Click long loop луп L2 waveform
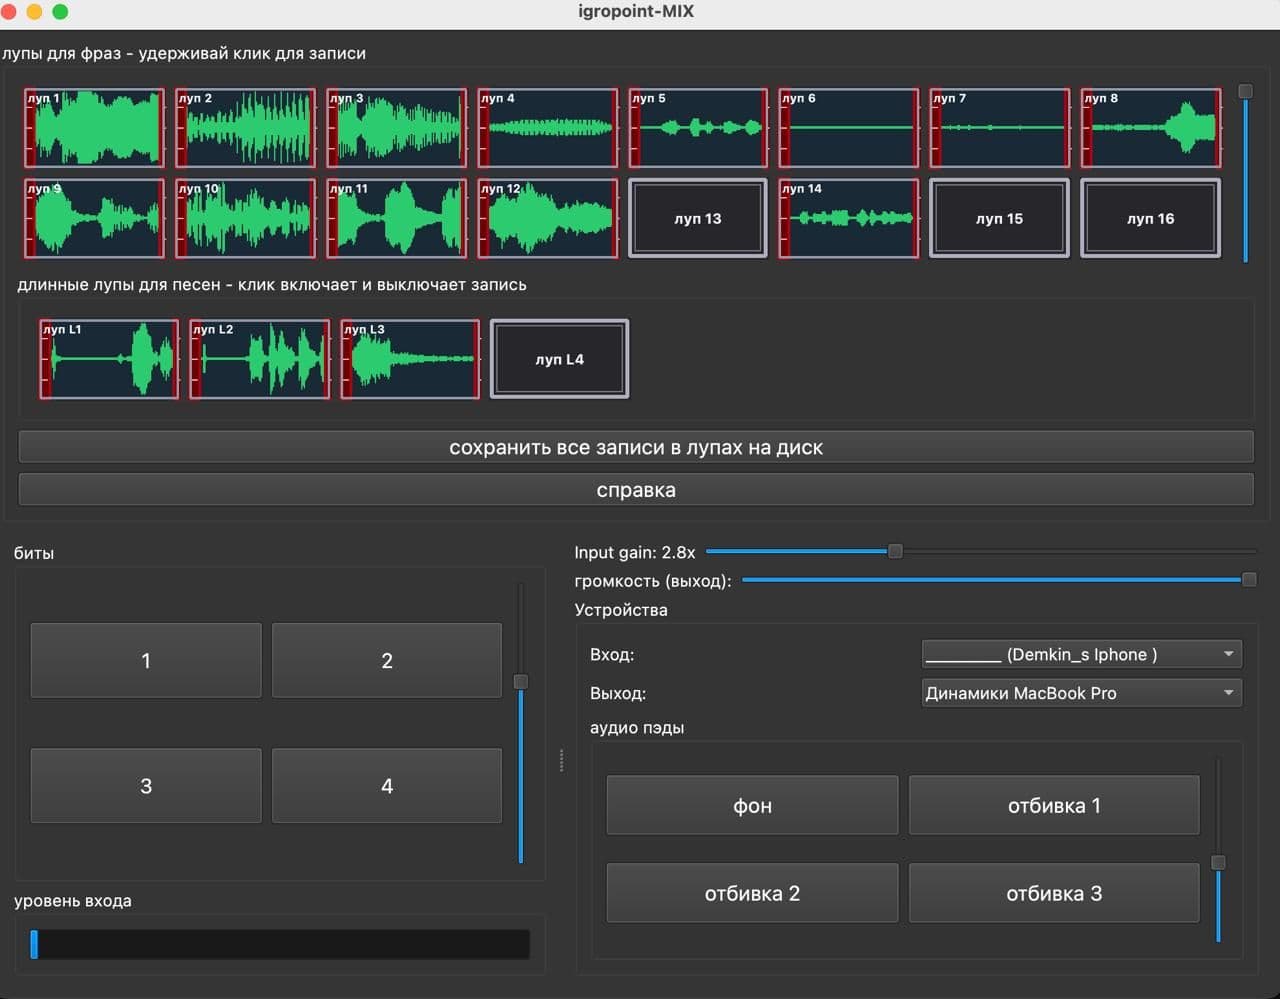The height and width of the screenshot is (999, 1280). pos(259,359)
